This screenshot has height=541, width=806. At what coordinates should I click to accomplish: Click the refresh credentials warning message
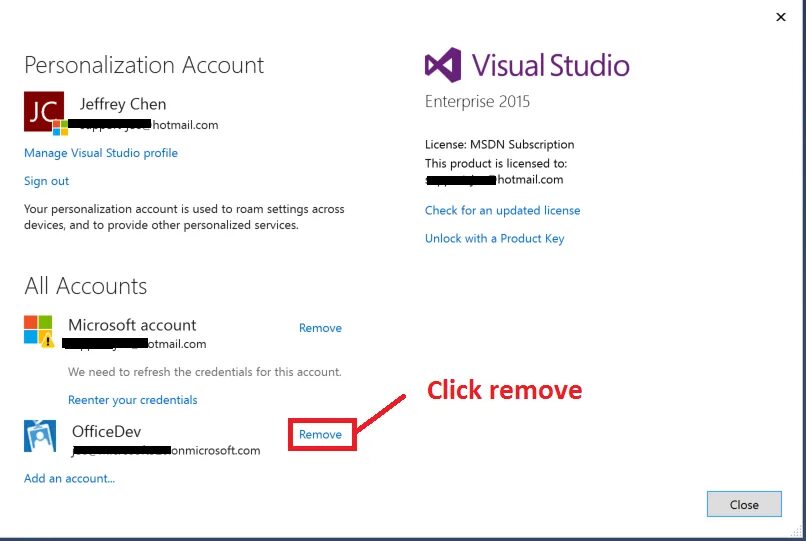click(205, 372)
